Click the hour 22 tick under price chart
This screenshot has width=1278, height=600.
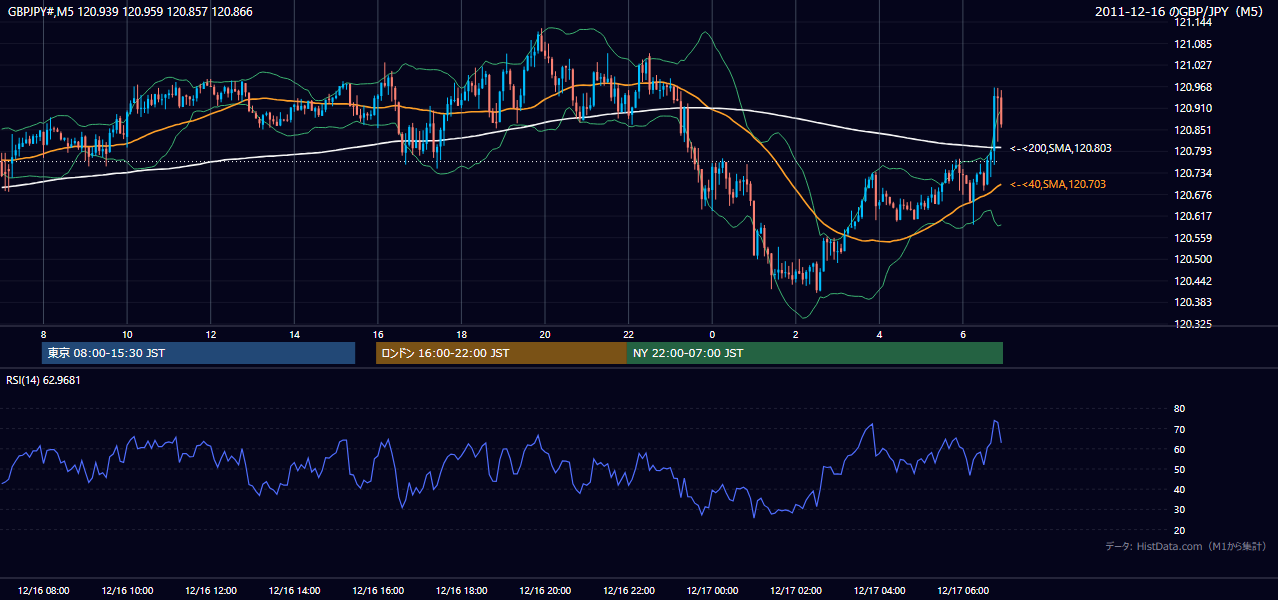628,334
